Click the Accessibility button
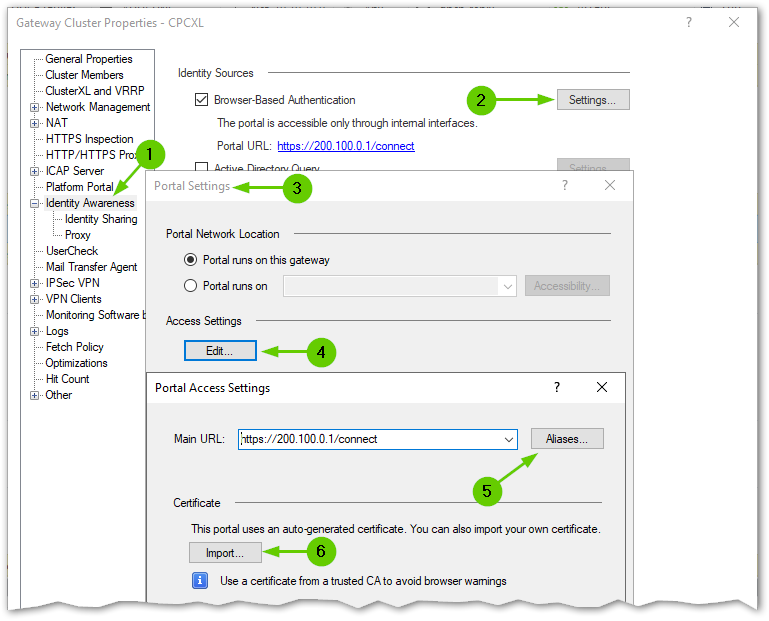769x621 pixels. click(x=567, y=285)
